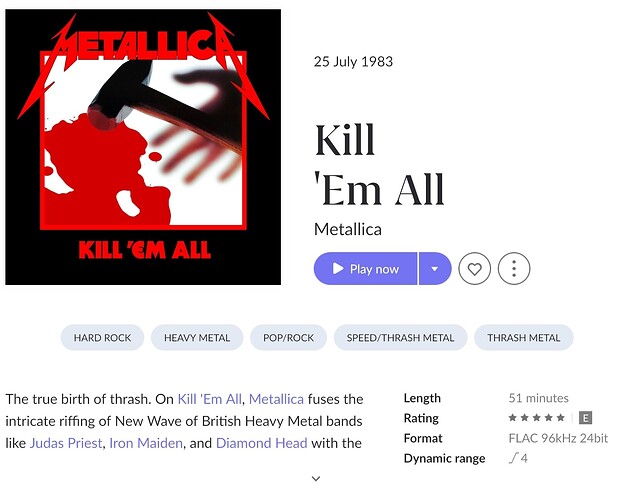This screenshot has width=625, height=500.
Task: Click the explicit 'E' badge
Action: (x=586, y=418)
